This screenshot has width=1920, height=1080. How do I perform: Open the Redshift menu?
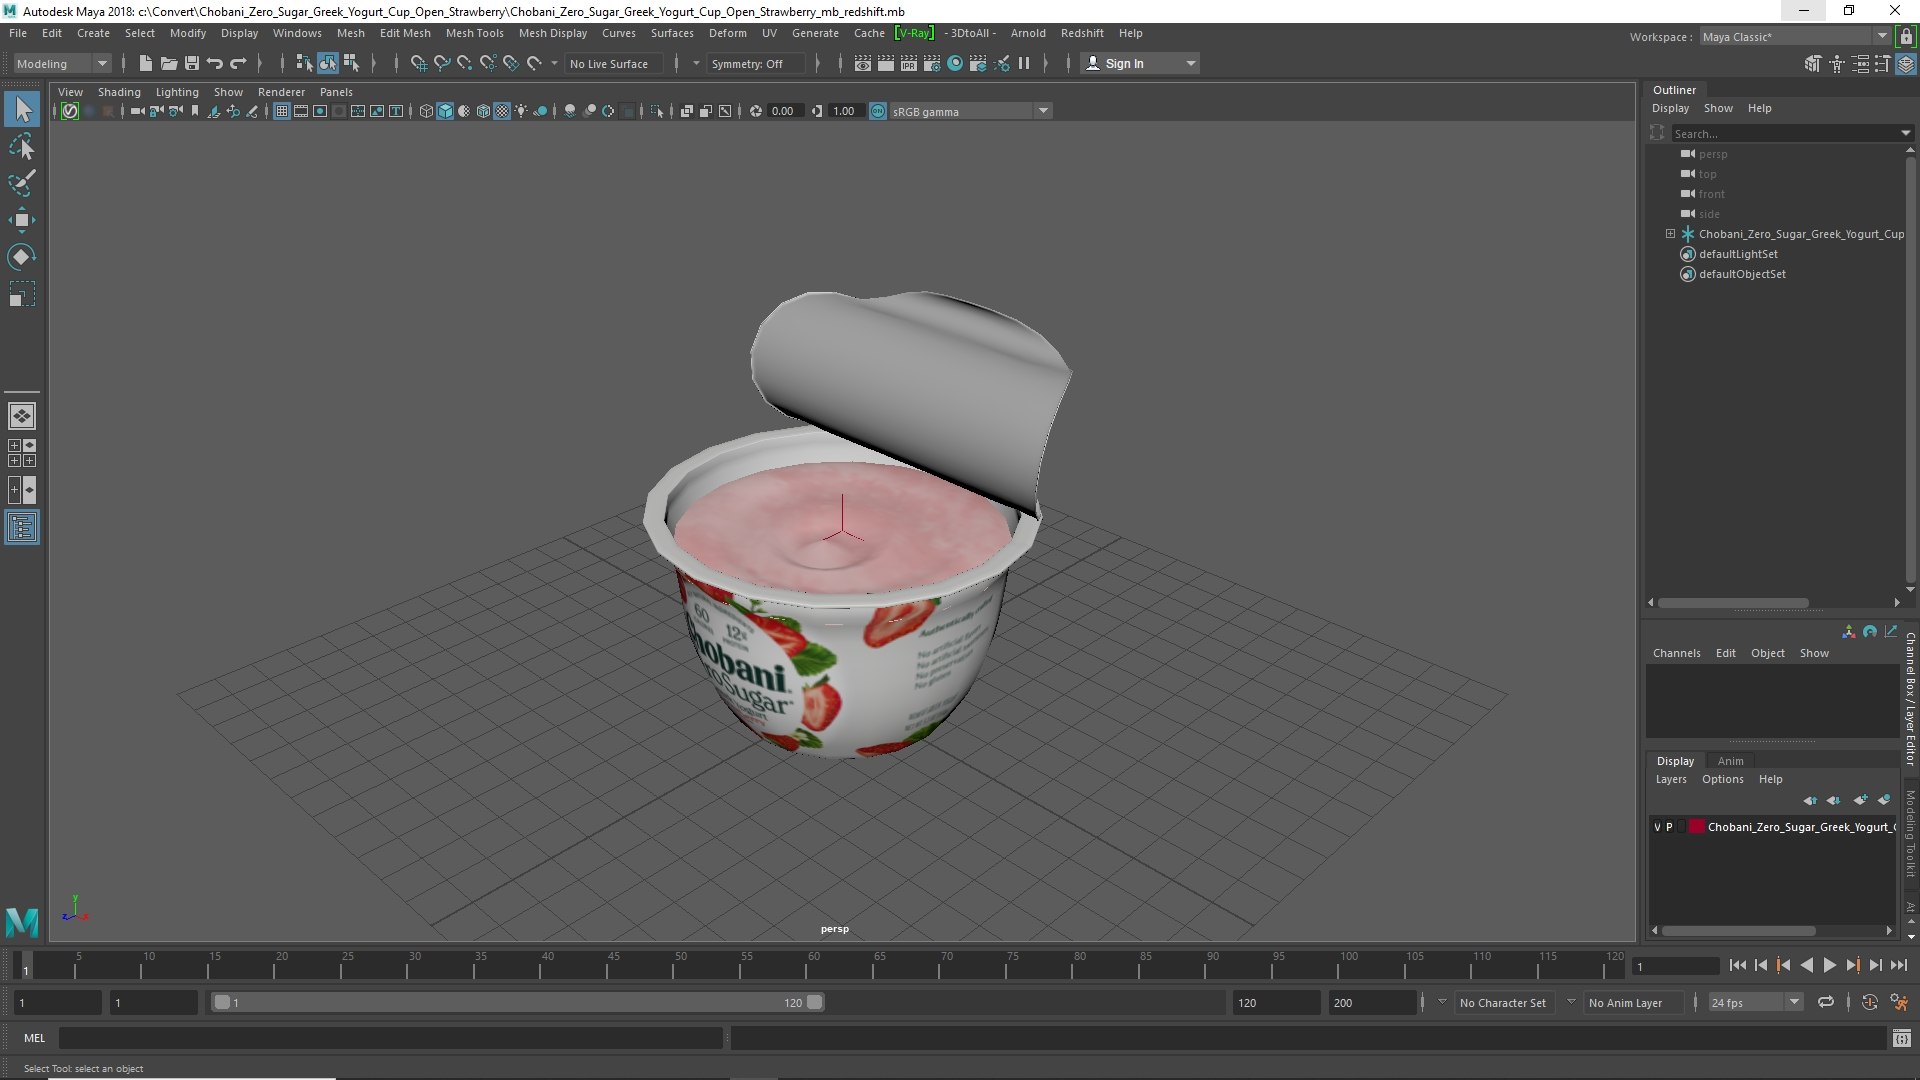(x=1082, y=33)
